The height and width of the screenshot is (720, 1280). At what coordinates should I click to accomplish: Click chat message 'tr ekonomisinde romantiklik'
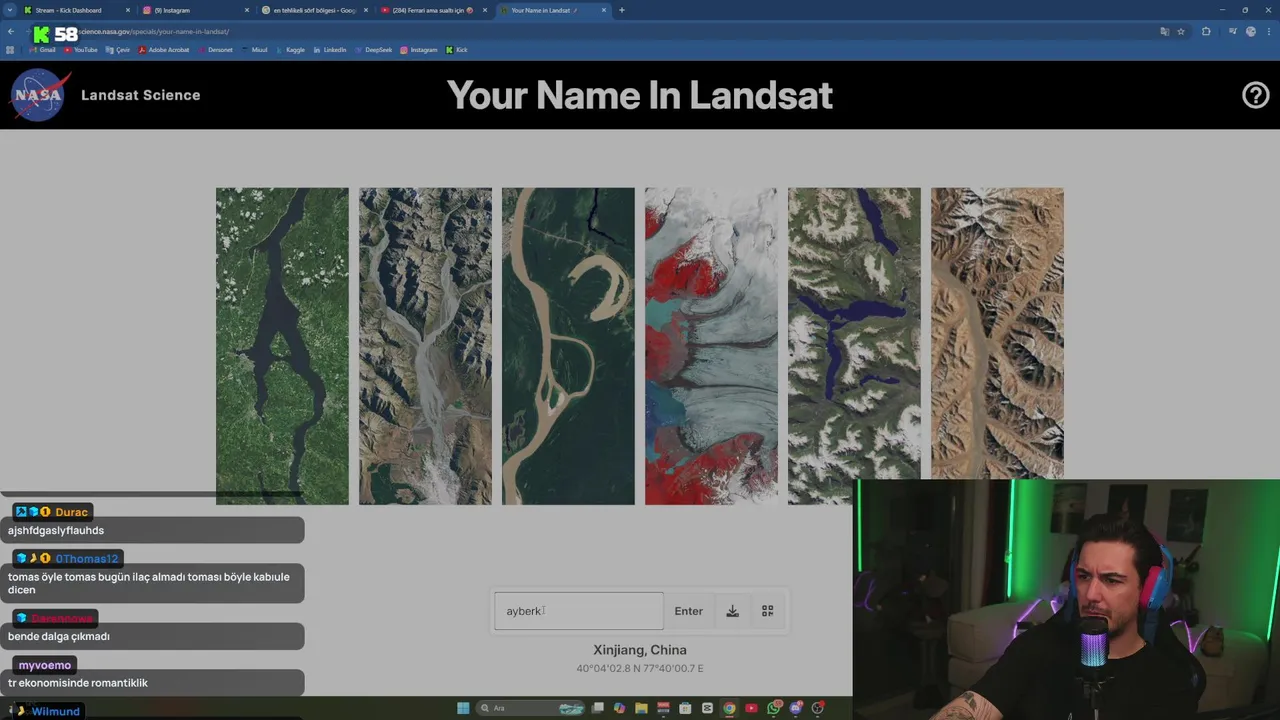click(78, 683)
